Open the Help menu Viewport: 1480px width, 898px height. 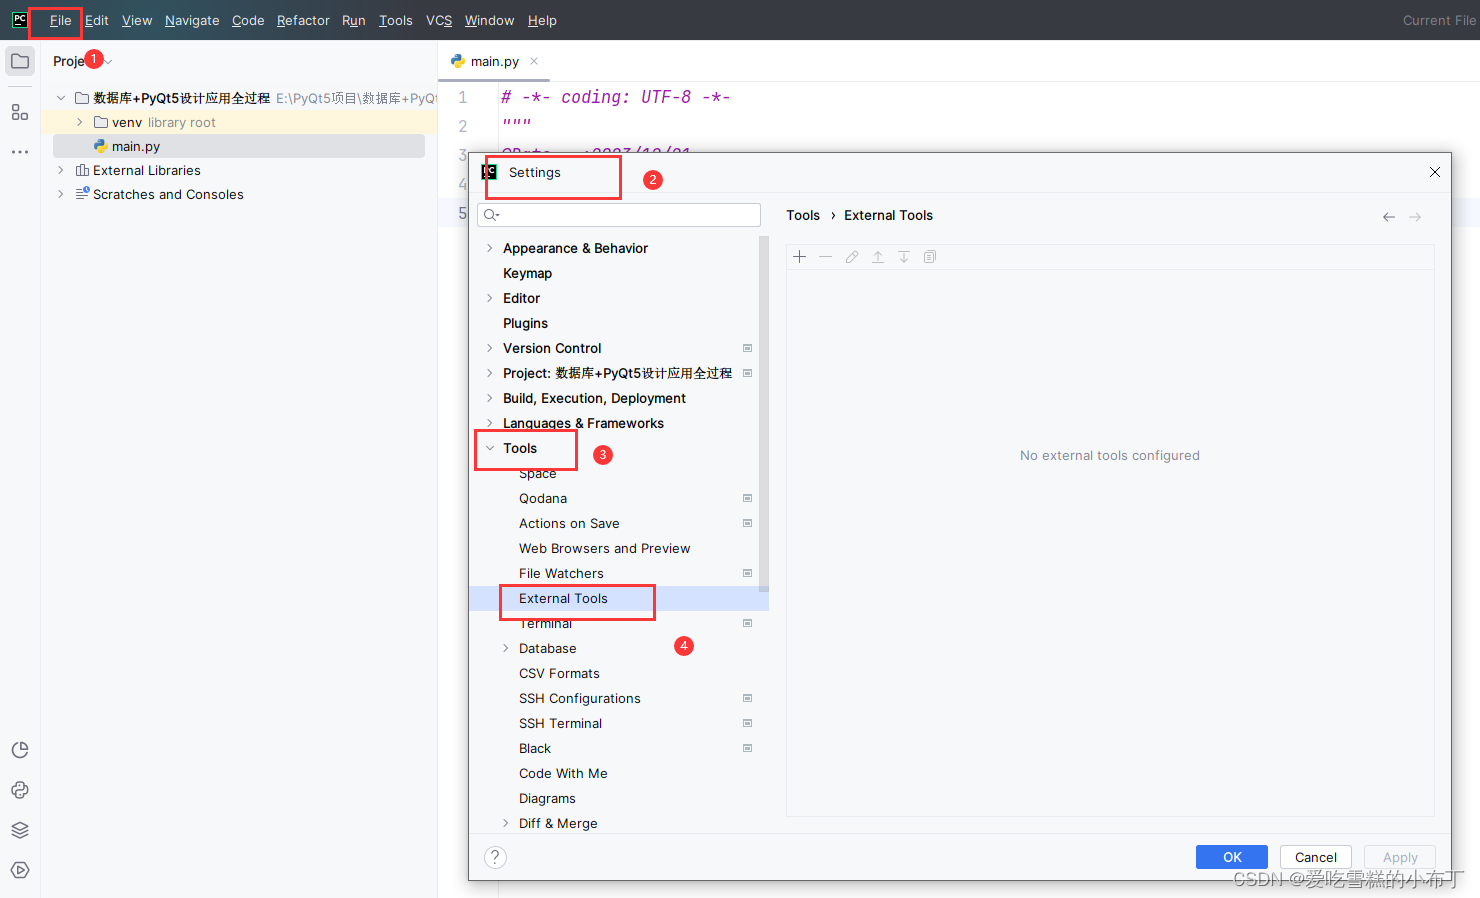542,20
